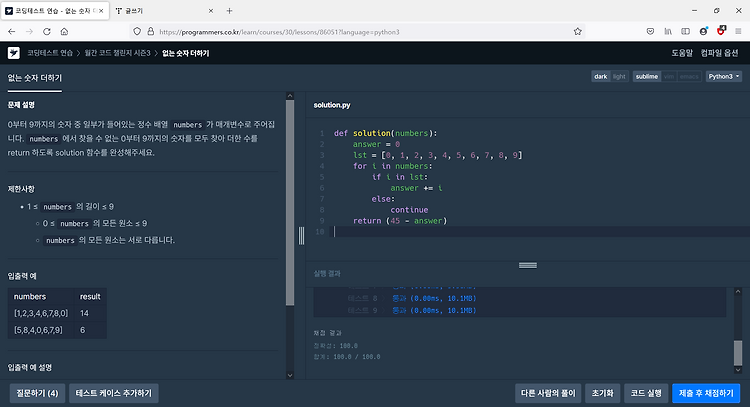This screenshot has width=750, height=407.
Task: Open the Pocket save icon
Action: point(650,32)
